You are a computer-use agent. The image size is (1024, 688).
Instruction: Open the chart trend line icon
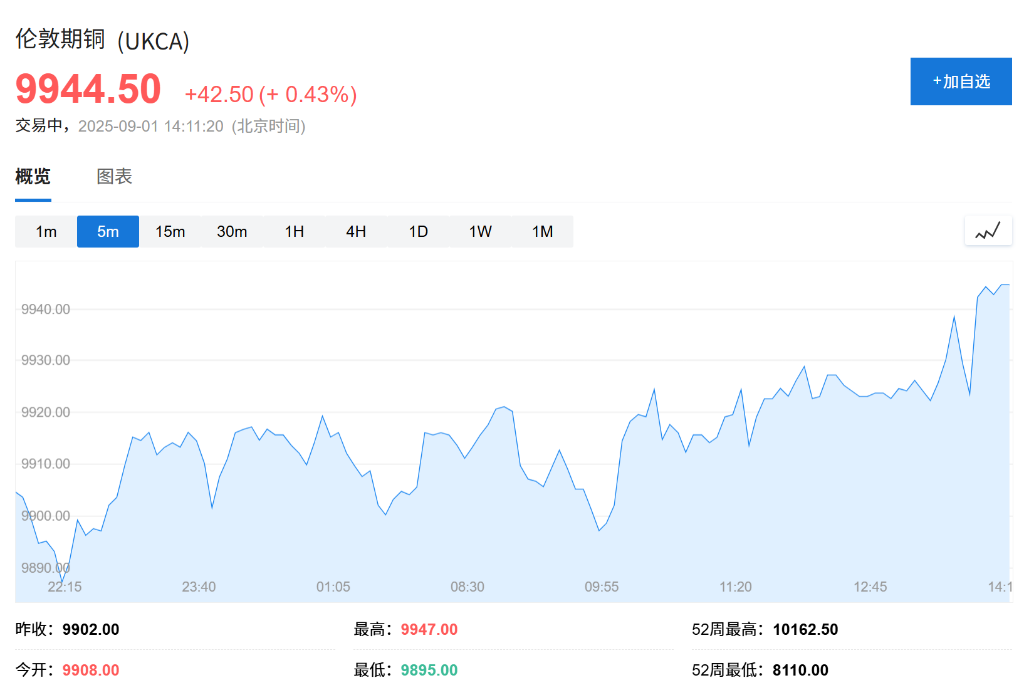(x=988, y=230)
